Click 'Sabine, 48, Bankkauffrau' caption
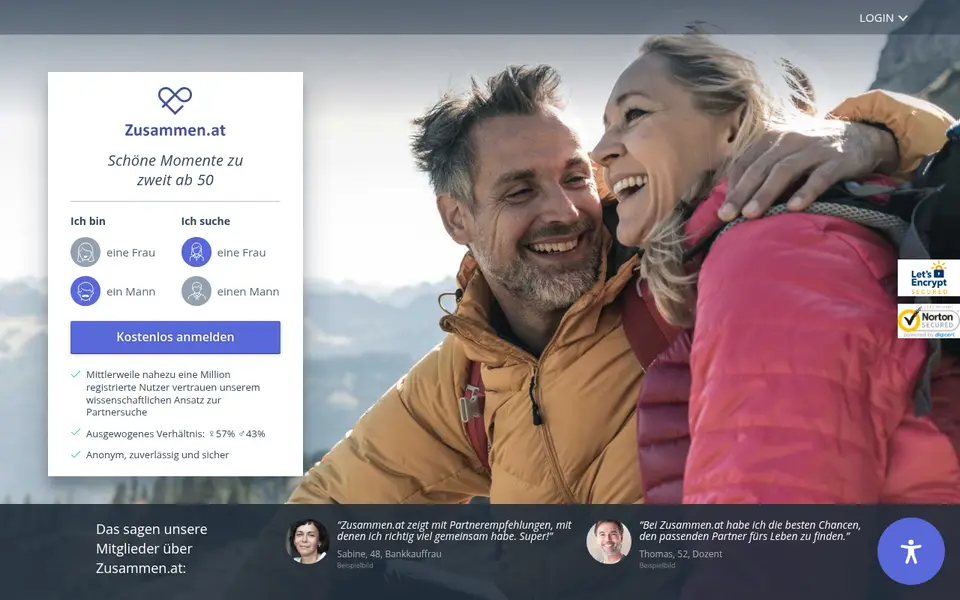The height and width of the screenshot is (600, 960). tap(389, 553)
